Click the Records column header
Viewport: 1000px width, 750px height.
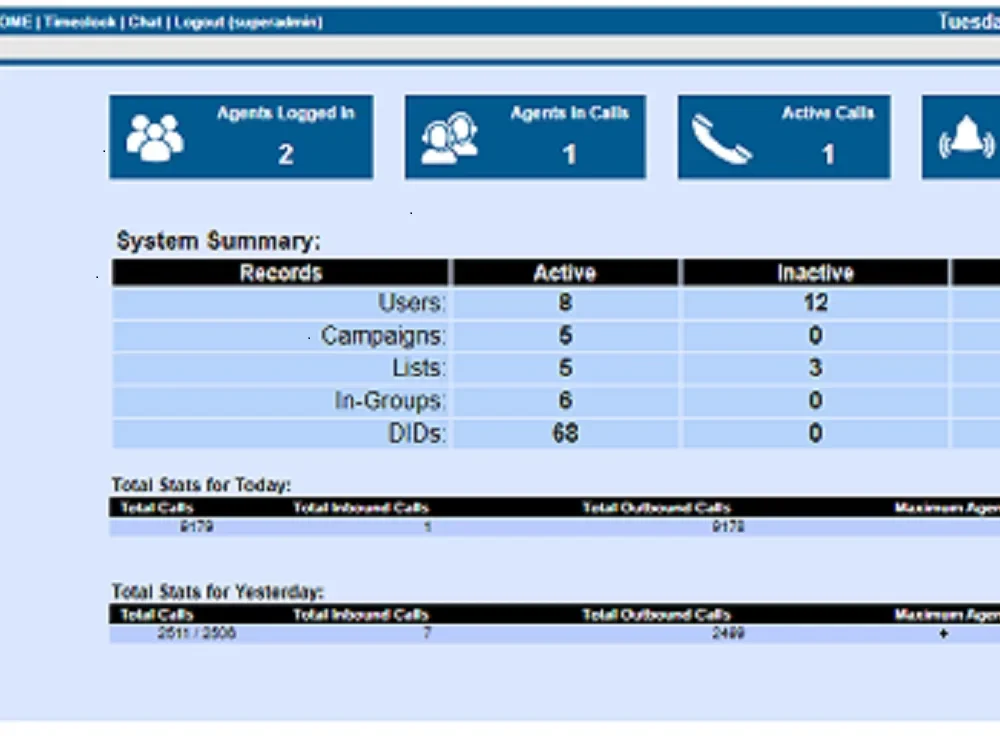281,273
